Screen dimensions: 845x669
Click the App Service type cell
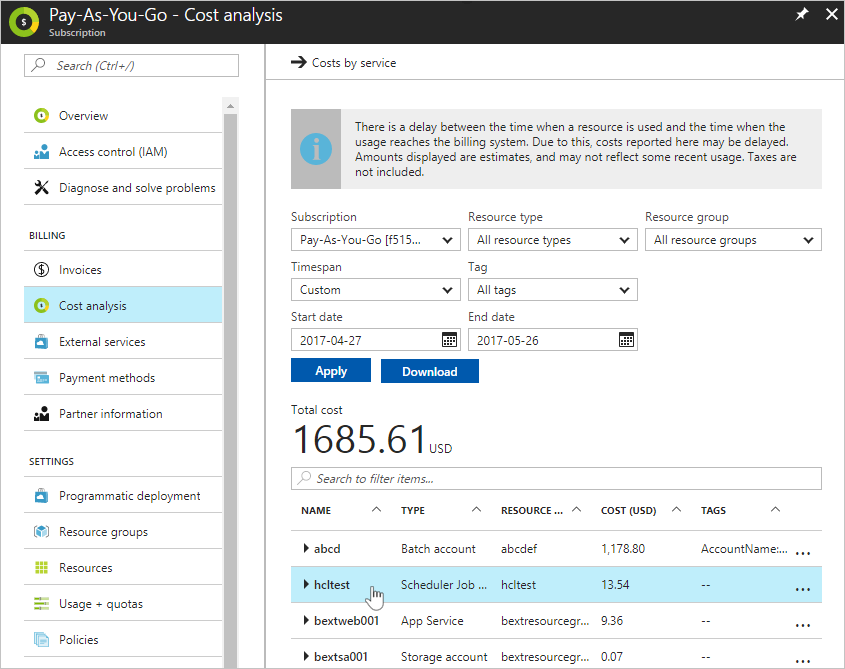point(432,621)
